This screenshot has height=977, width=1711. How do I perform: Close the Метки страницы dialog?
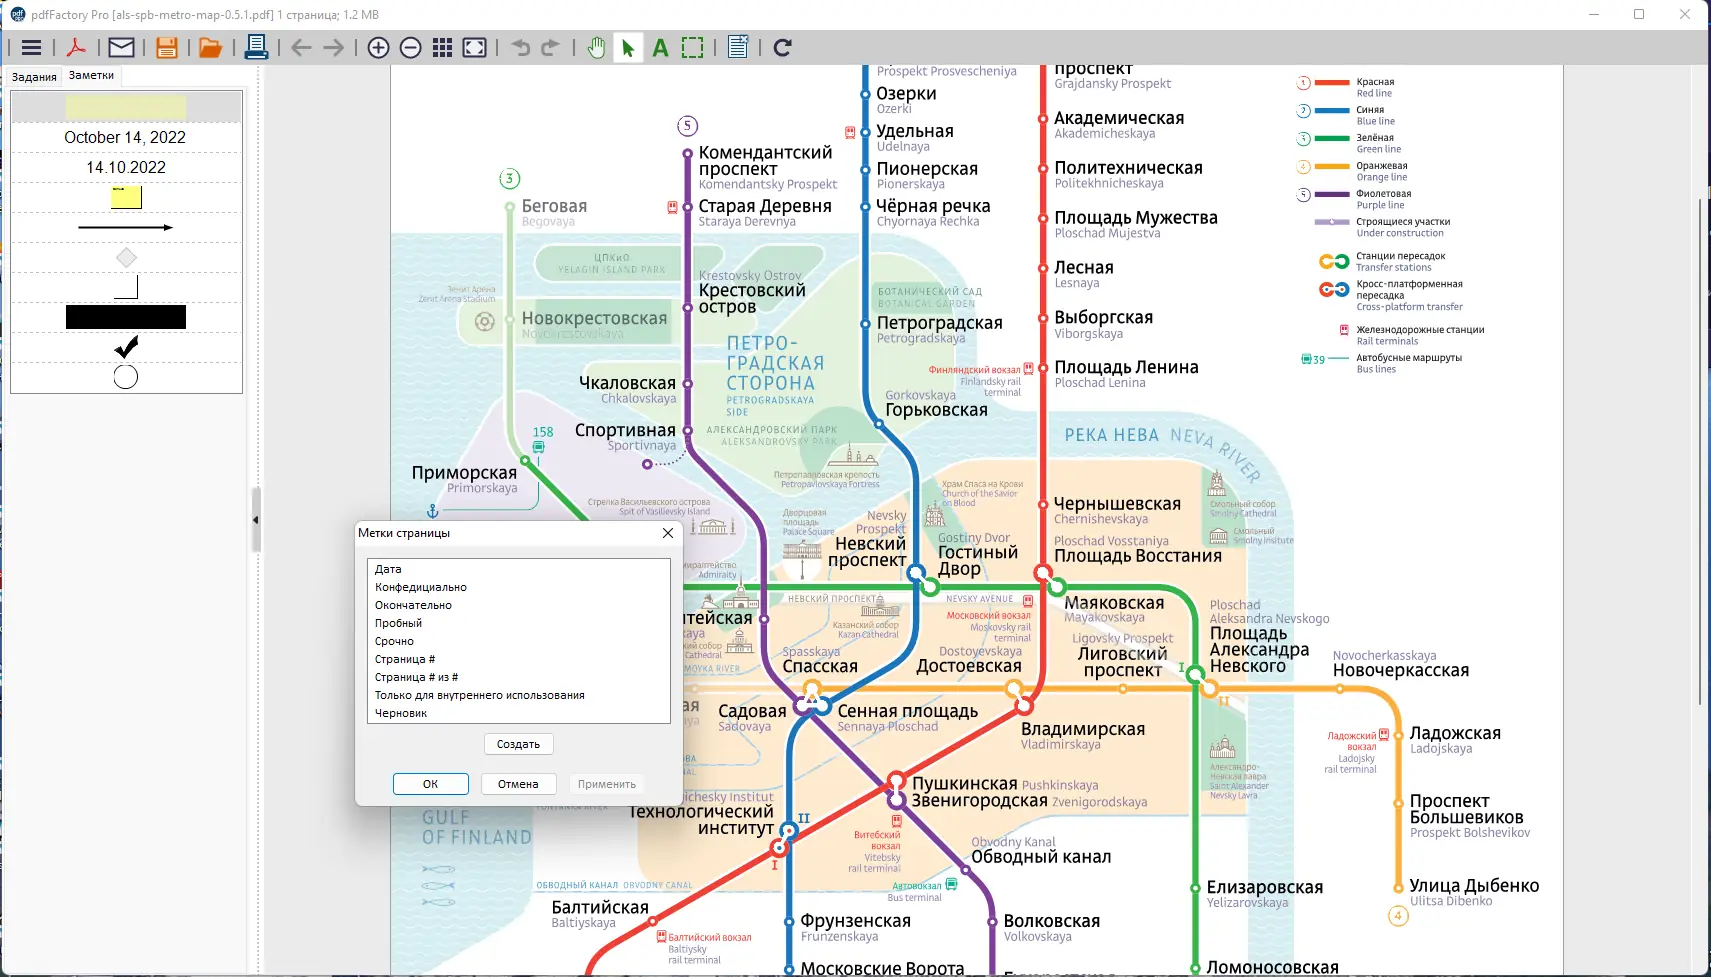click(668, 533)
